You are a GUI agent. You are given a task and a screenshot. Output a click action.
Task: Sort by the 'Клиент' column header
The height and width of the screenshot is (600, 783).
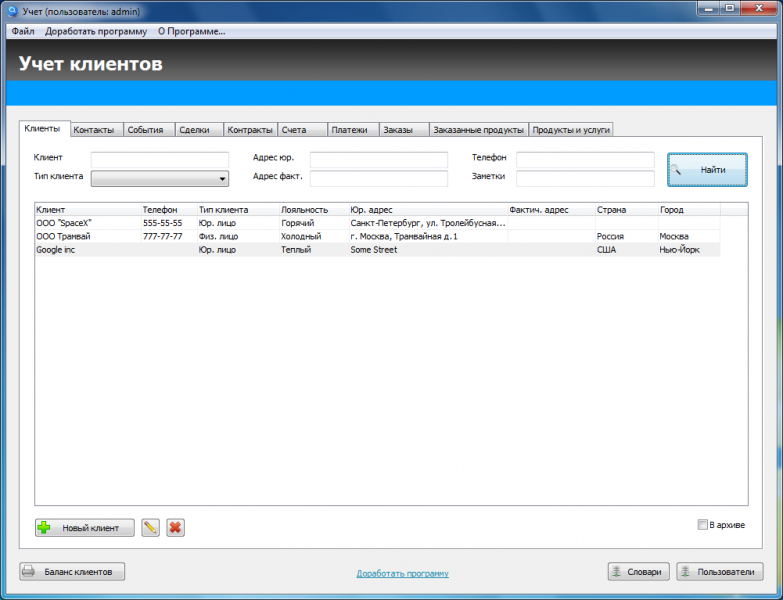(x=88, y=210)
